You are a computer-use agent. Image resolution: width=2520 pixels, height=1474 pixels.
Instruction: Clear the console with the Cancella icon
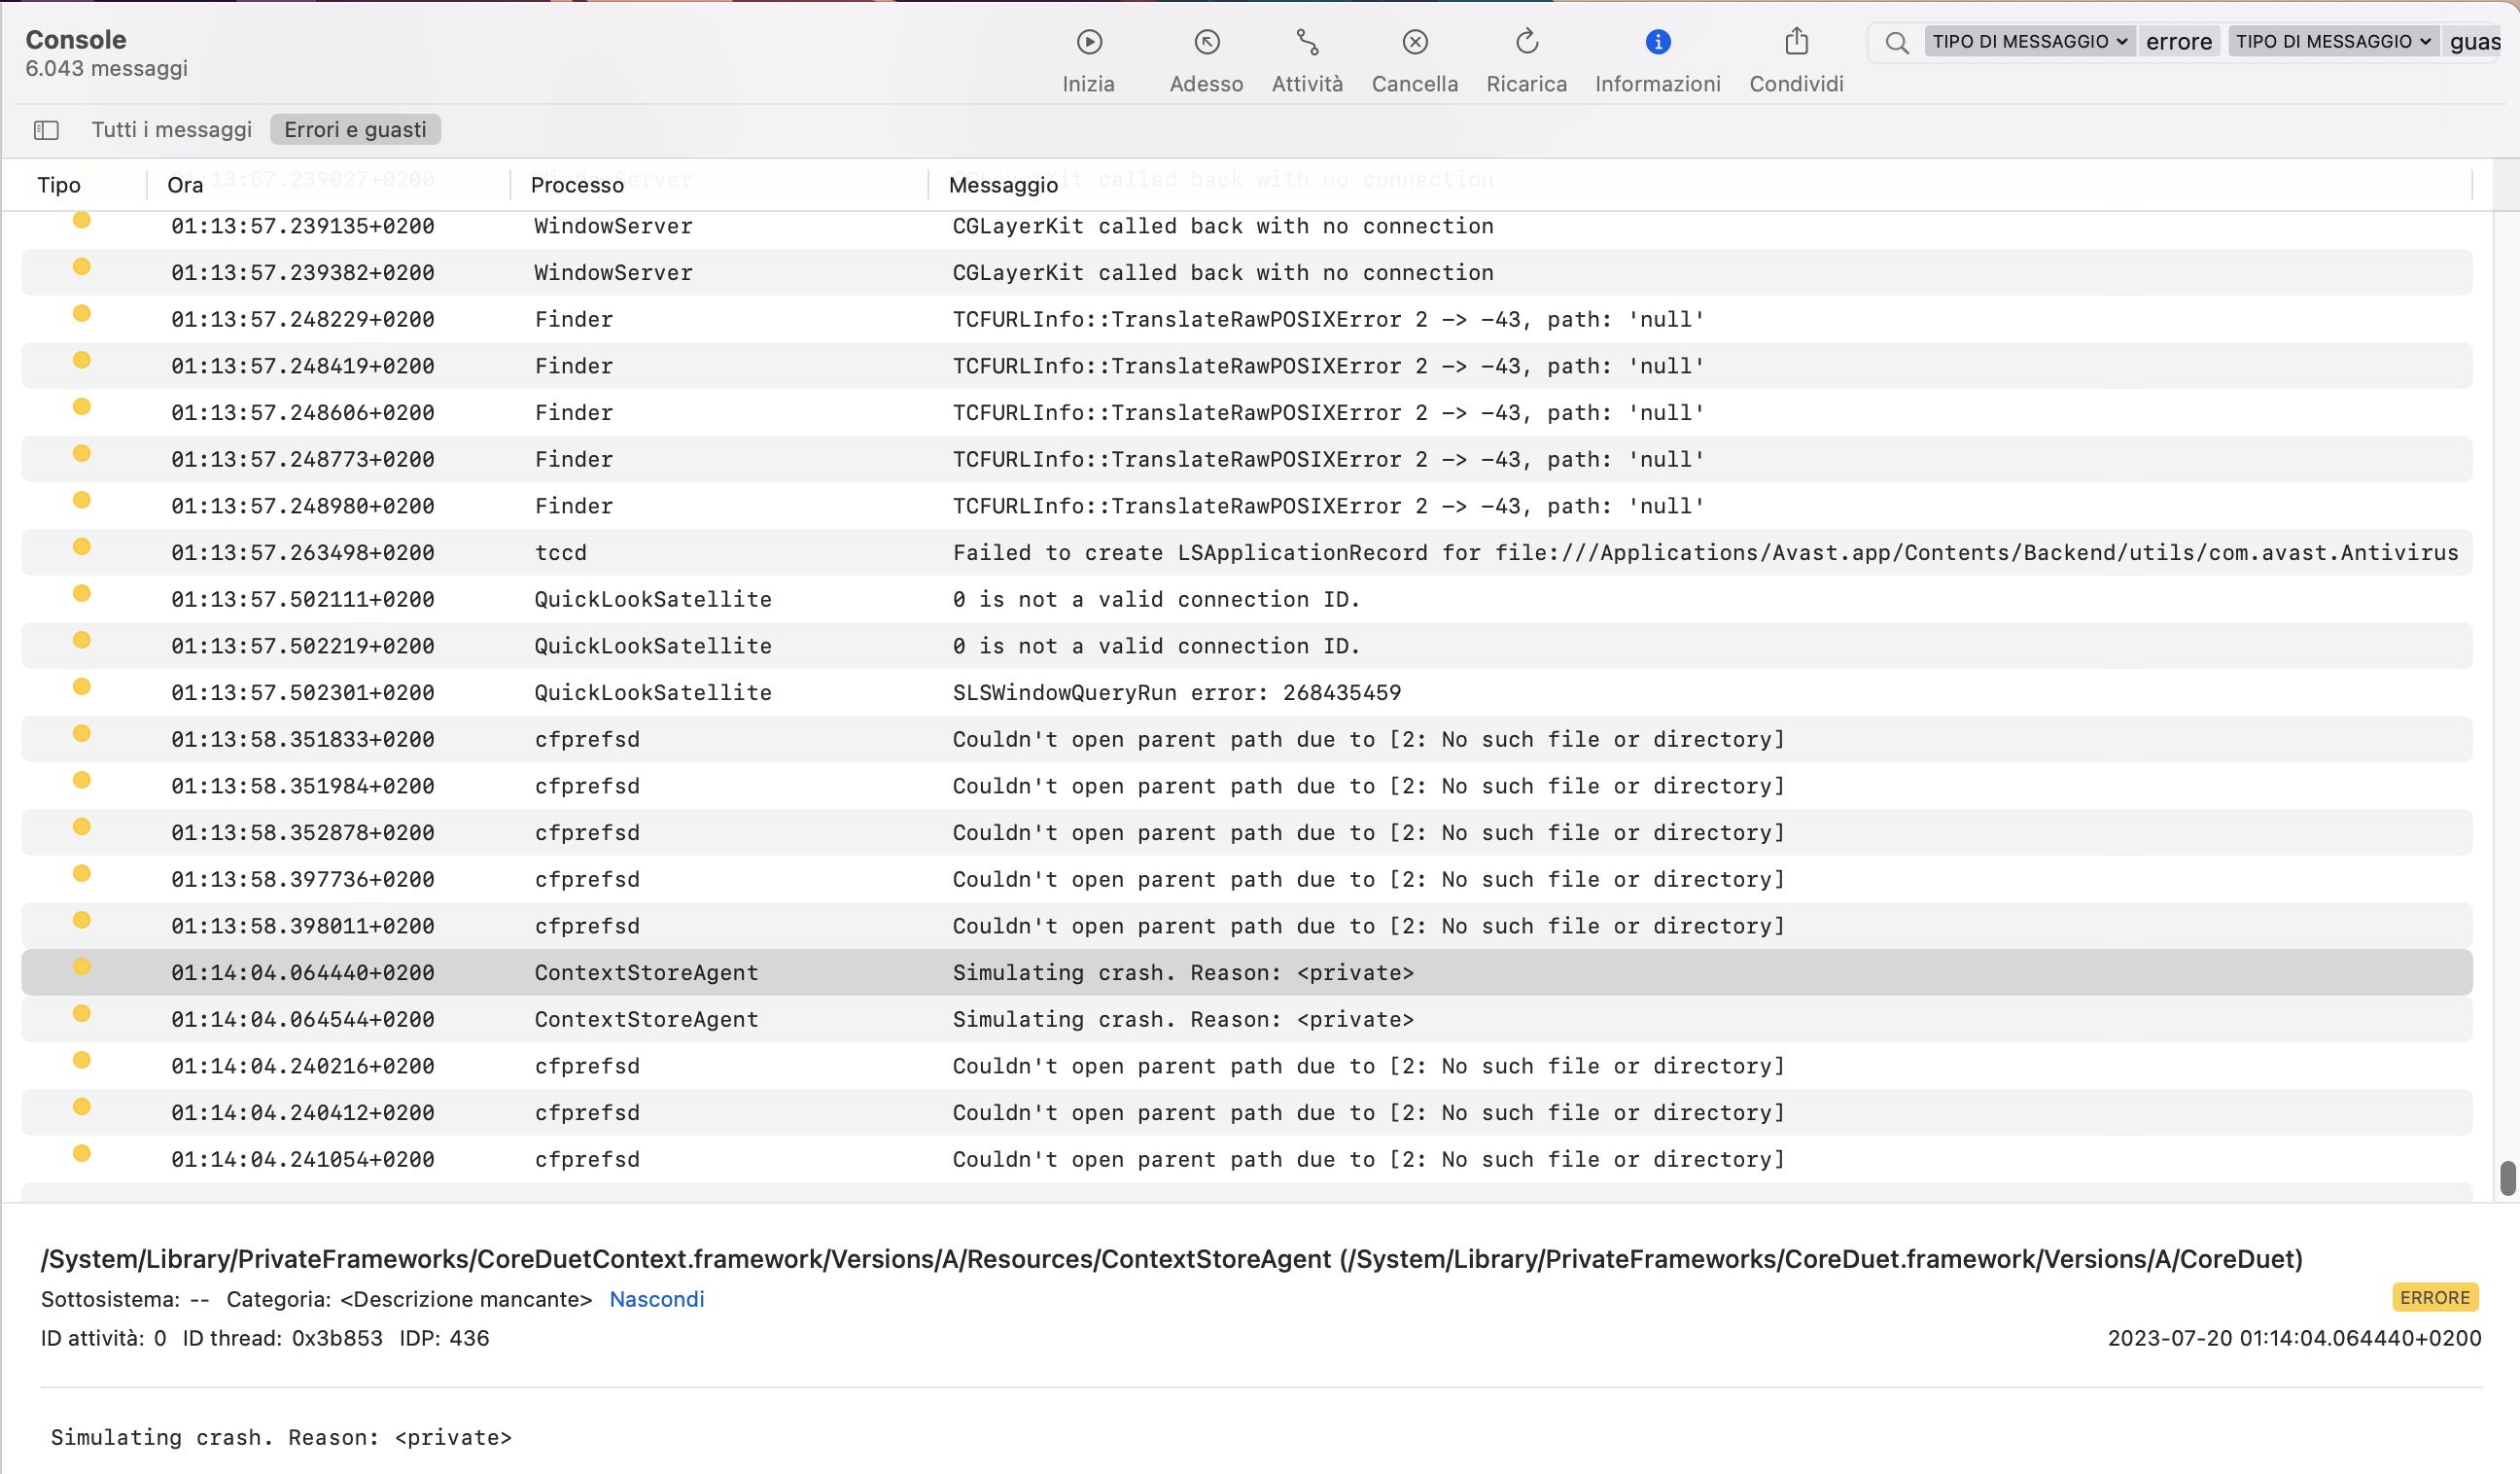tap(1414, 42)
